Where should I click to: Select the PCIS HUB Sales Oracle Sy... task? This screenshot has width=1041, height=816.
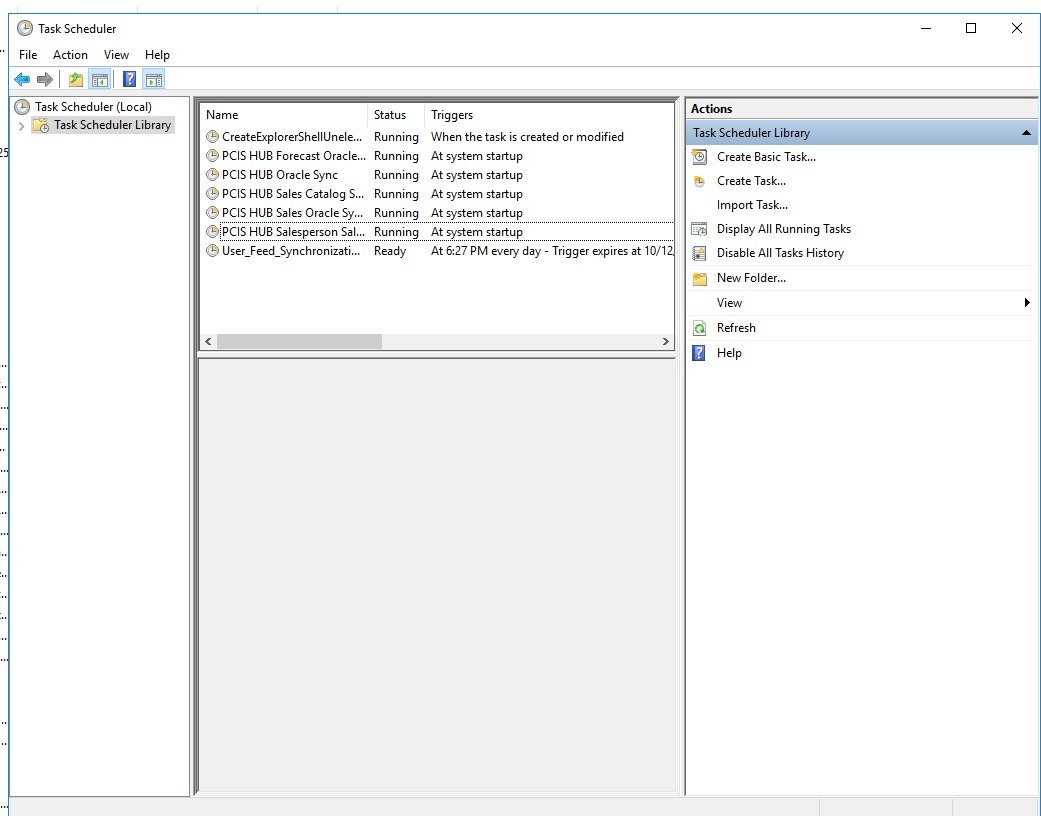(x=292, y=212)
